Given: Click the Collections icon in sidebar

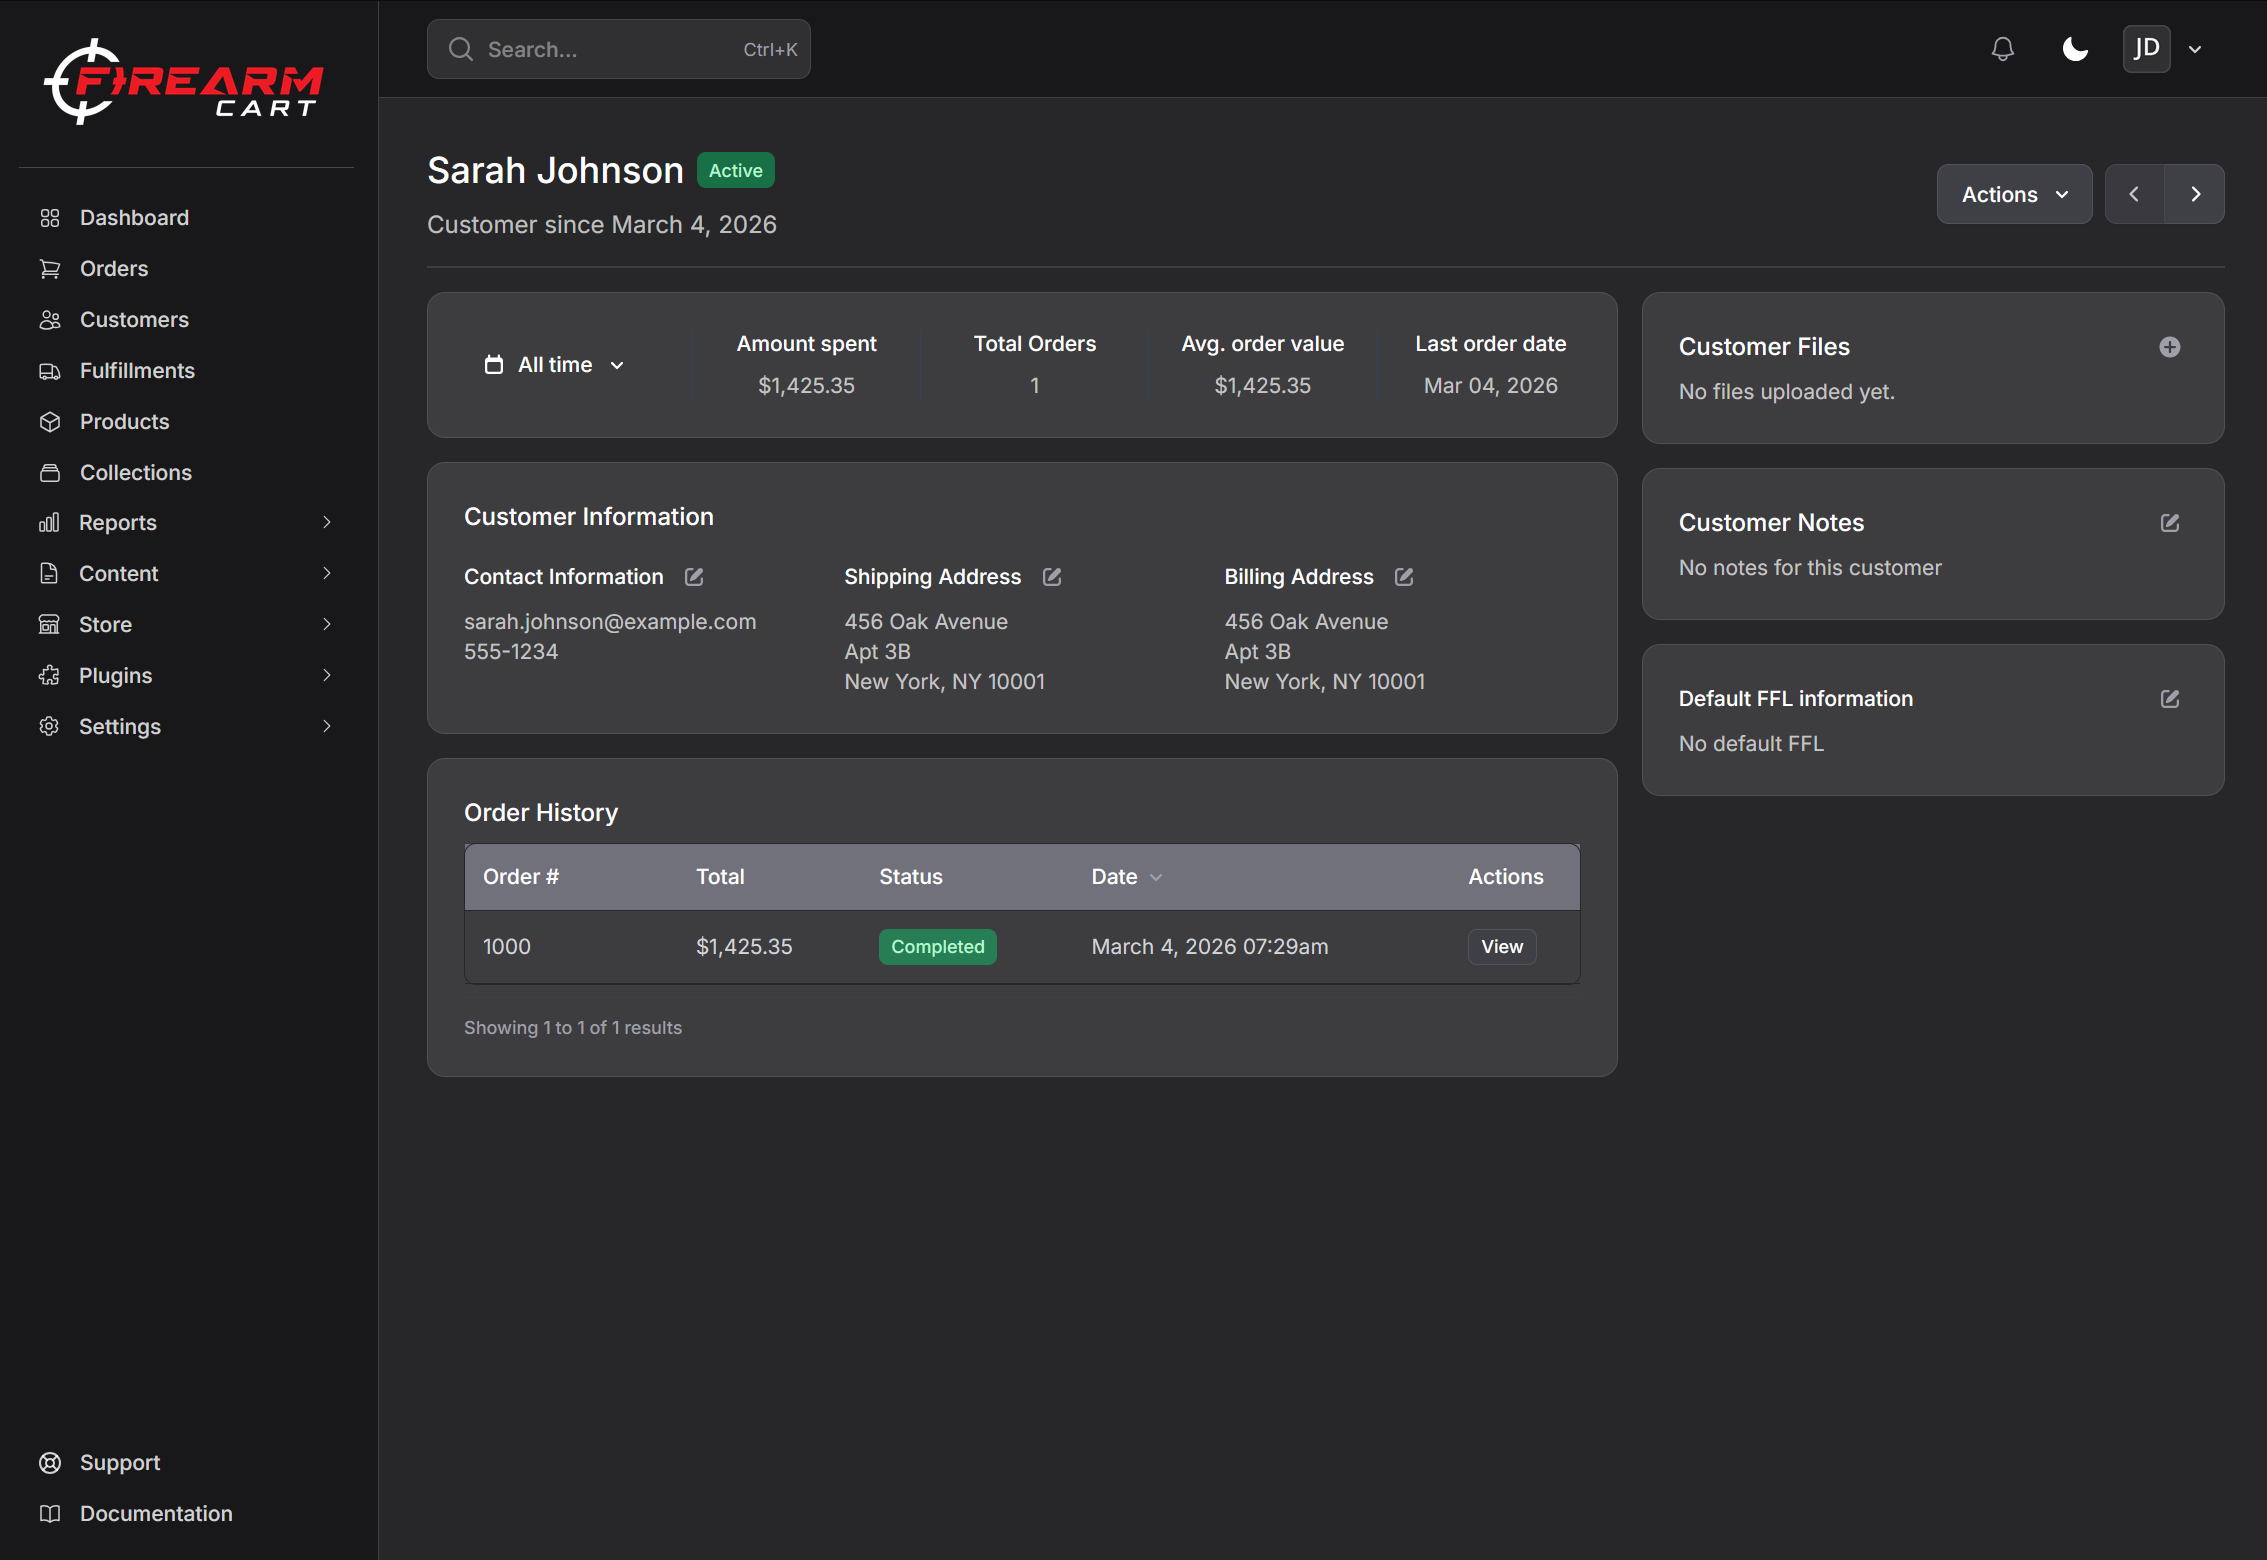Looking at the screenshot, I should (x=50, y=473).
